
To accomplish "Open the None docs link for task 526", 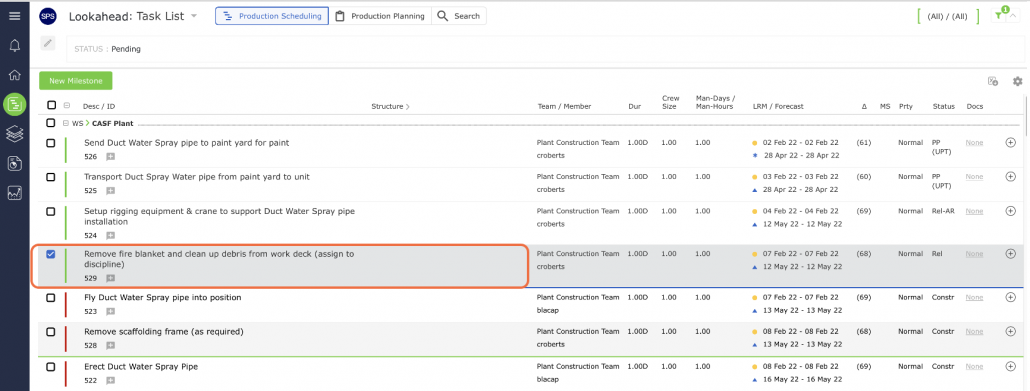I will pos(974,143).
